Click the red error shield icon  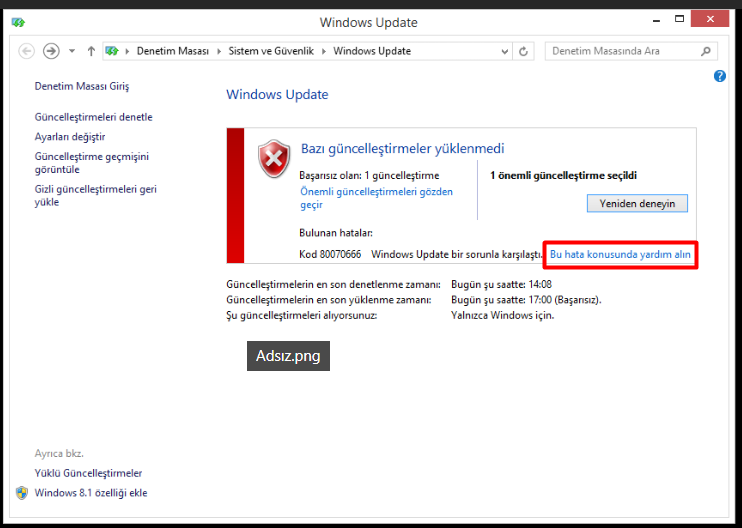(x=274, y=158)
